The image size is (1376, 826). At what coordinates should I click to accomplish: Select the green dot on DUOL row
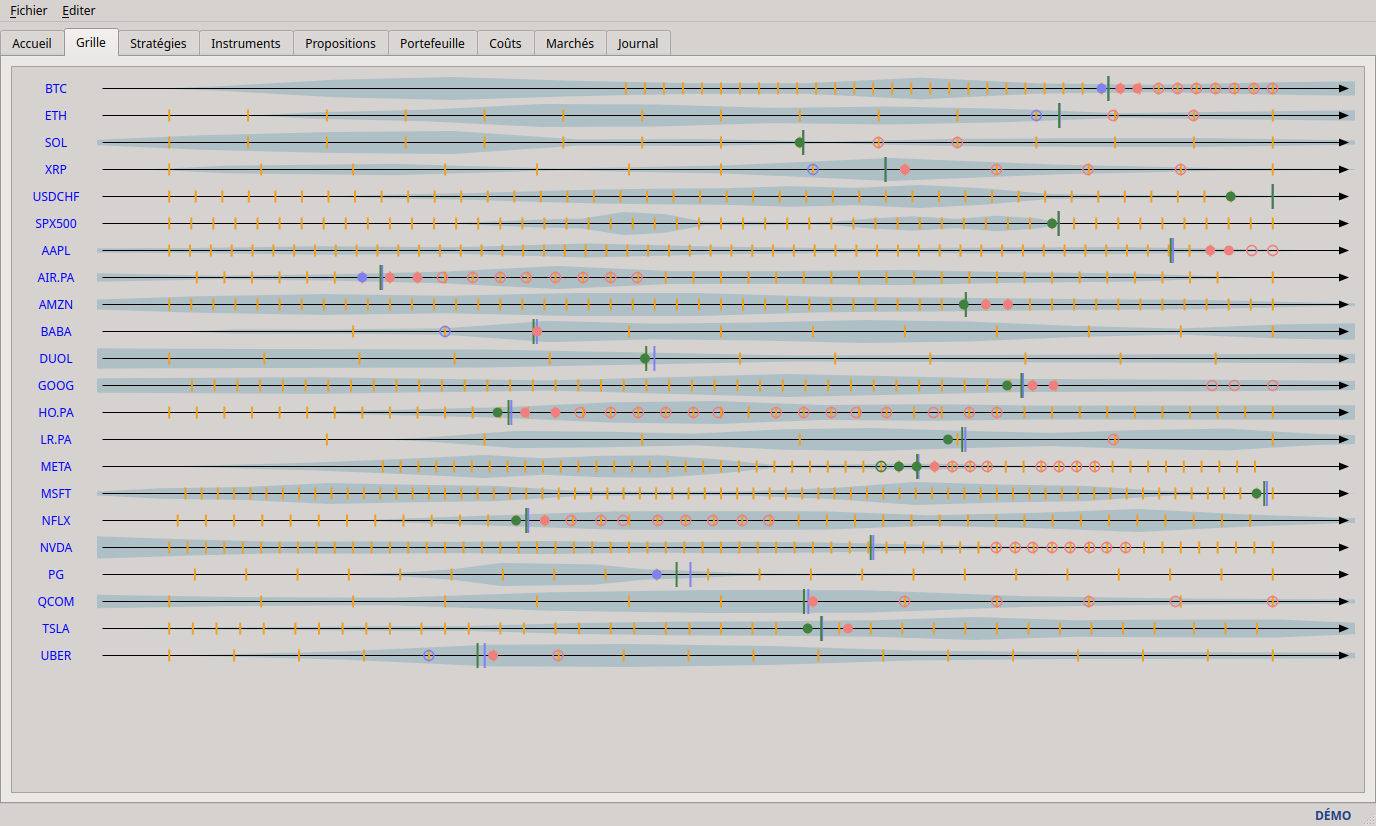pos(645,358)
